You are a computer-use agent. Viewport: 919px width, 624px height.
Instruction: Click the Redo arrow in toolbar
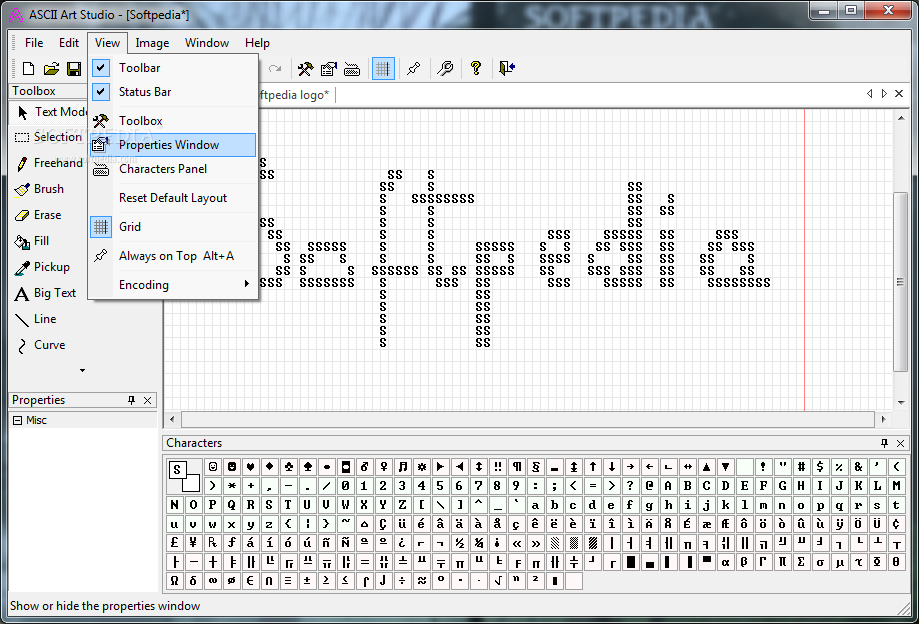tap(275, 69)
